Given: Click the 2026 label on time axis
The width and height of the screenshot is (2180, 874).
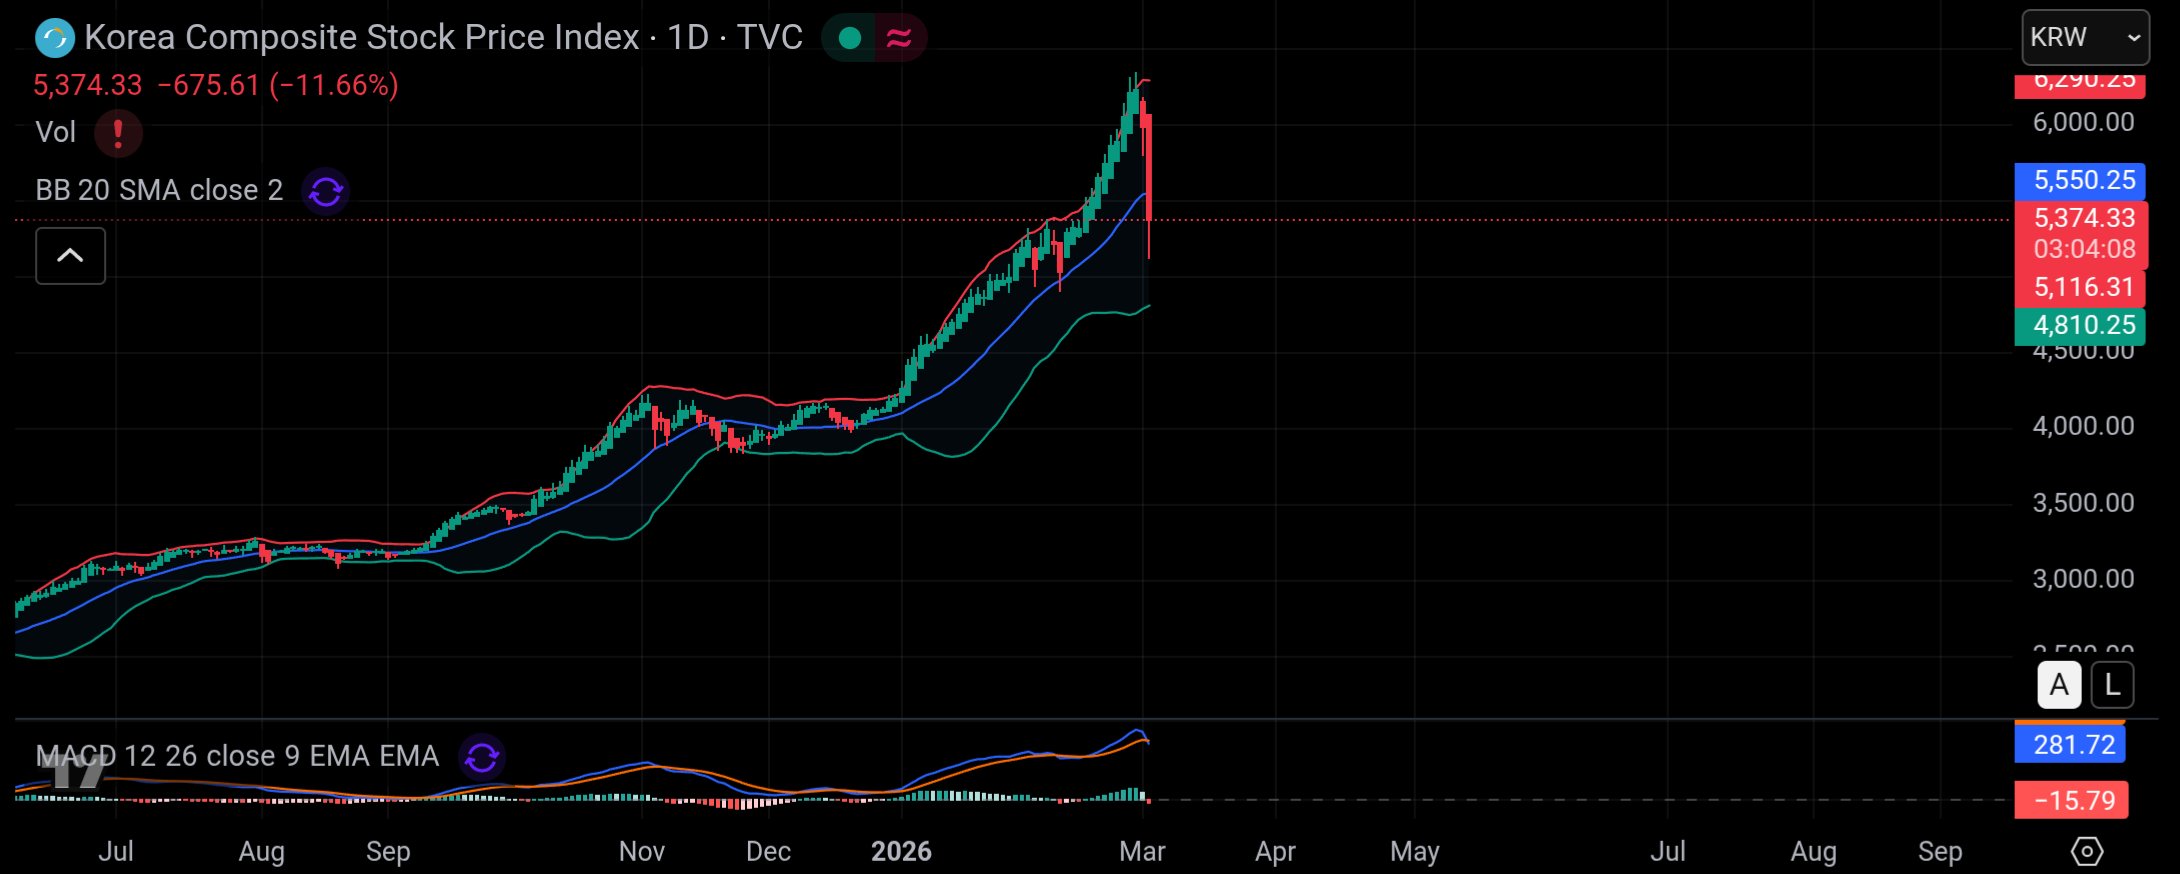Looking at the screenshot, I should [901, 851].
